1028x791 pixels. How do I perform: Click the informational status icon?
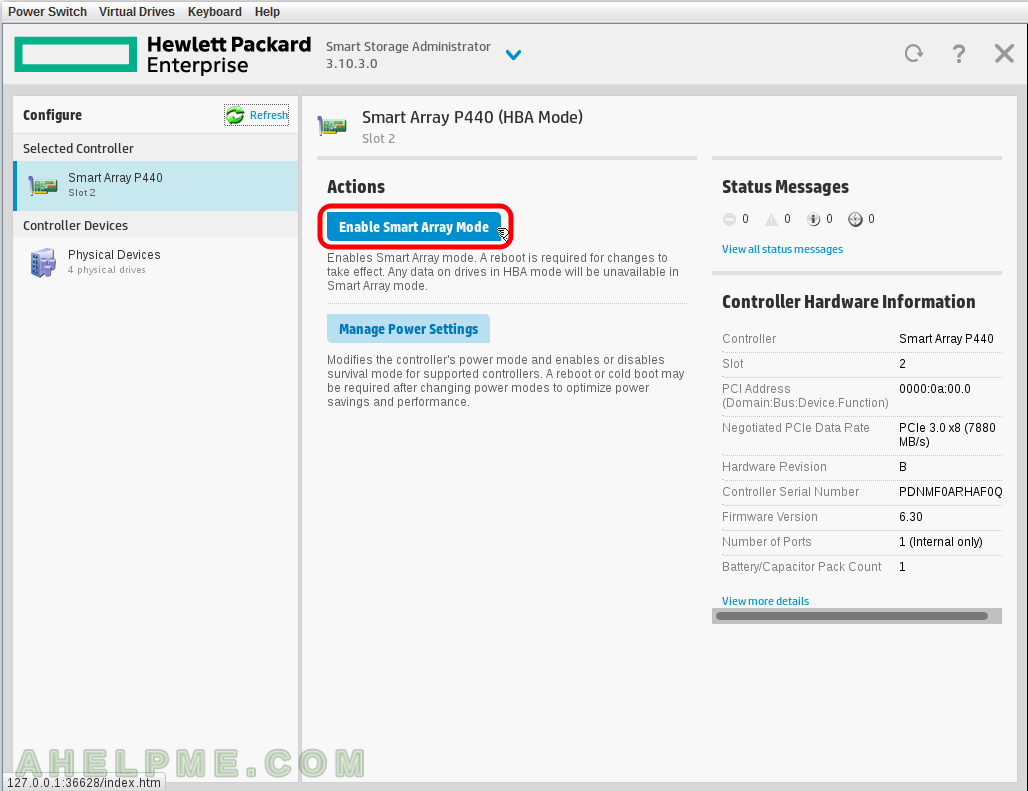point(813,220)
